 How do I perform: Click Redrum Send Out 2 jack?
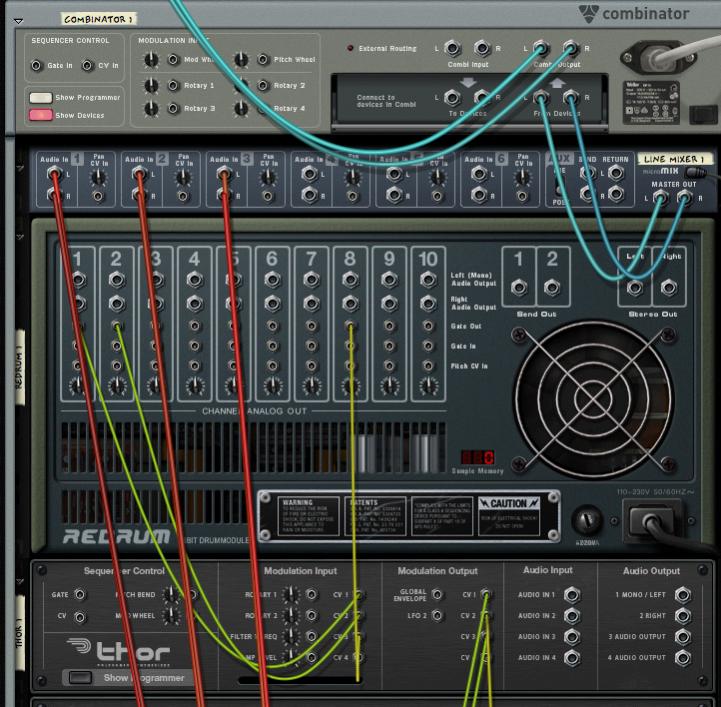pos(552,287)
